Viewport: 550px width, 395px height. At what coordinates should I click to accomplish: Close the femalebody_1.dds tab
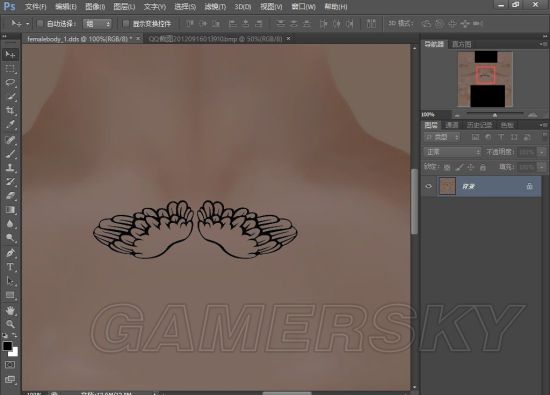138,39
